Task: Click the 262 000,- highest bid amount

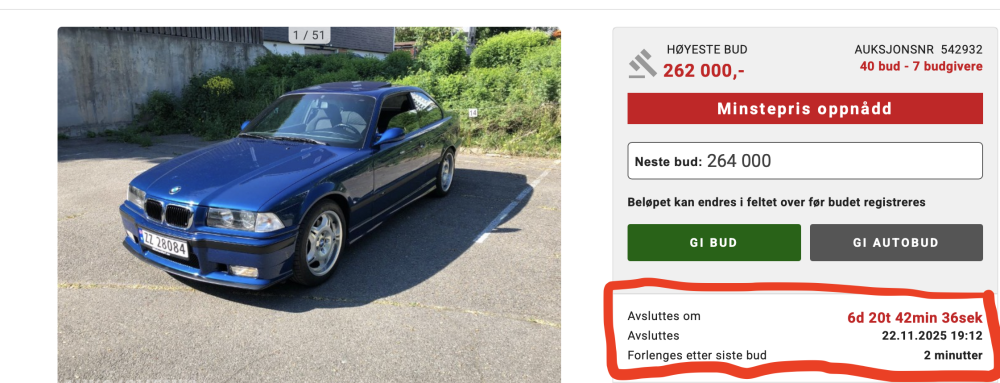Action: [703, 71]
